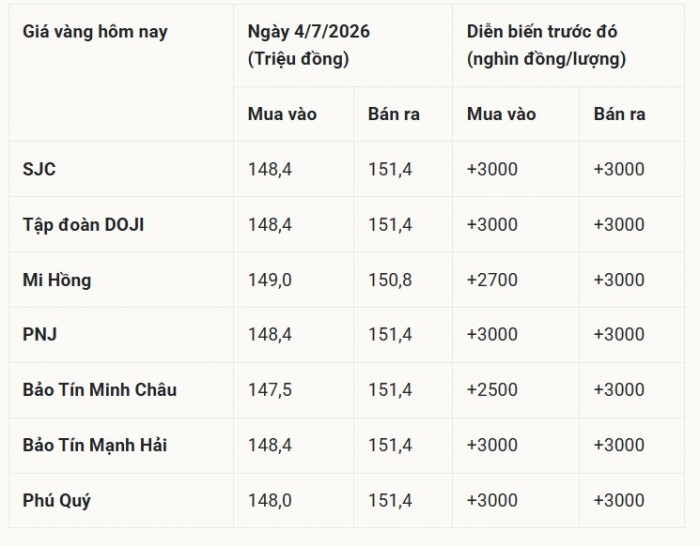
Task: Select the 'Ngày 4/7/2026' column header
Action: point(308,32)
